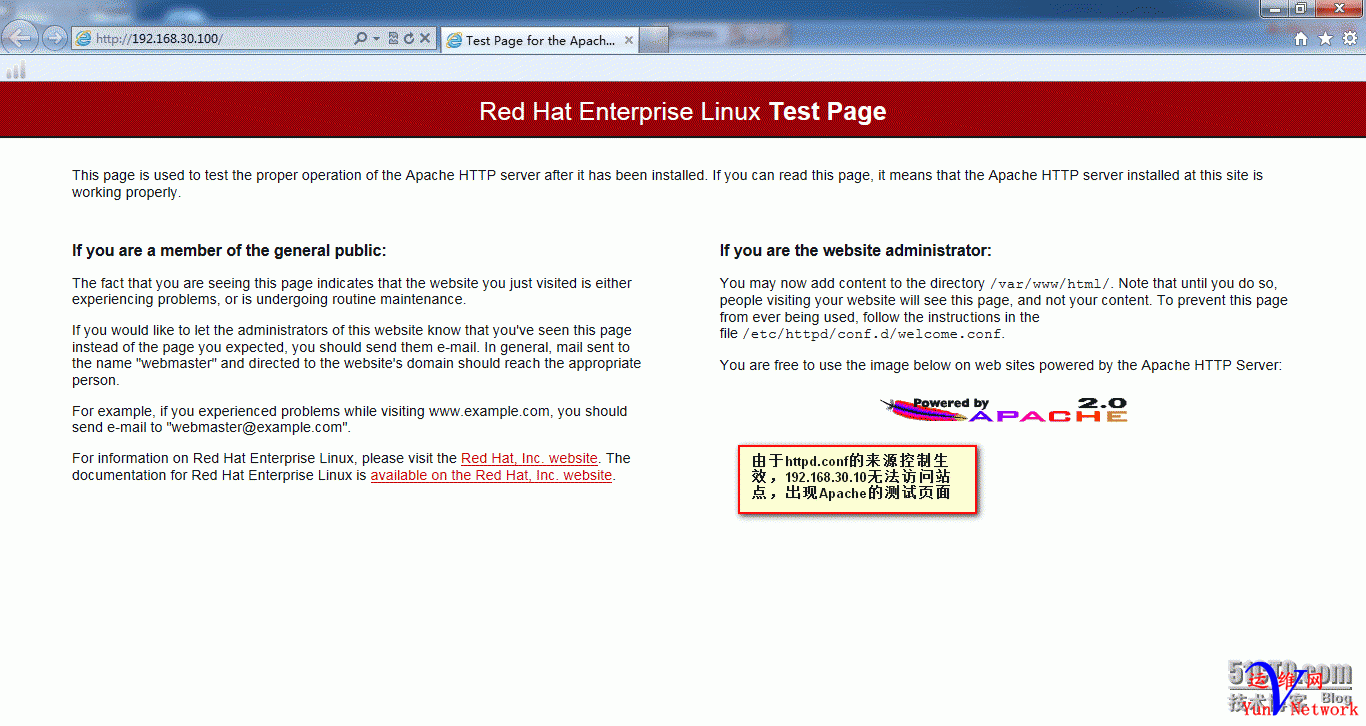Click the magnifier search icon in the address bar
Viewport: 1366px width, 726px height.
point(361,39)
